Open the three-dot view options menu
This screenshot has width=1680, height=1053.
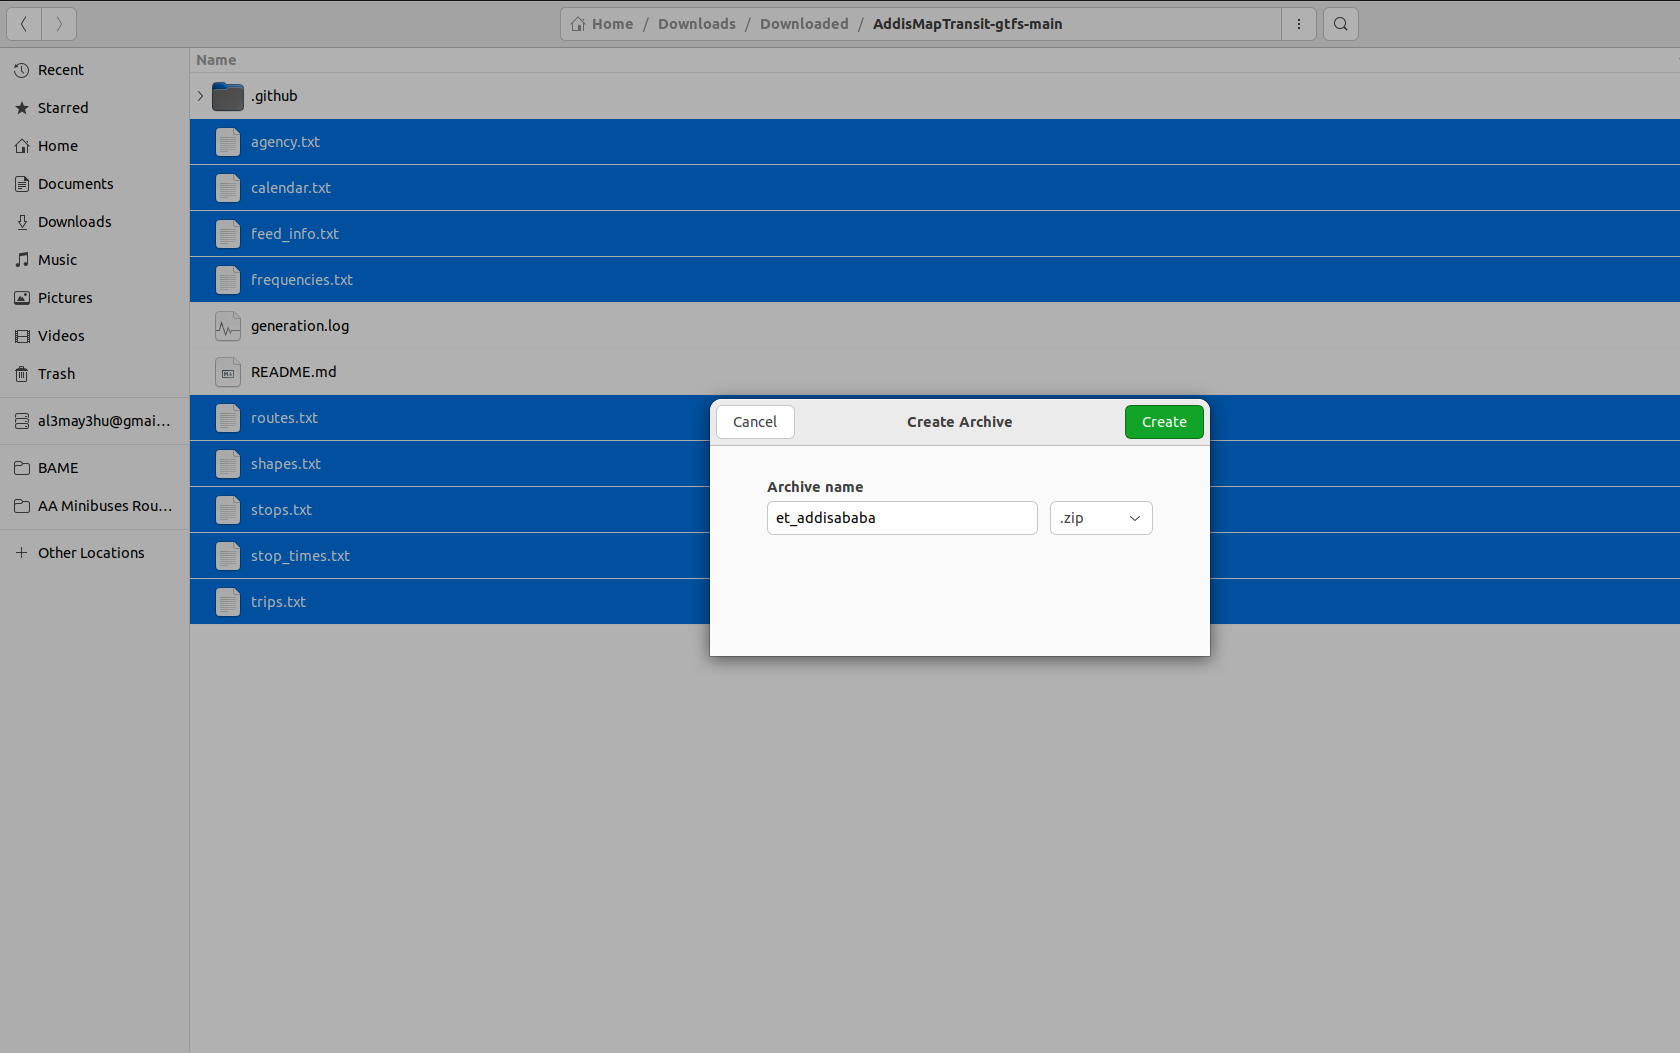coord(1298,23)
